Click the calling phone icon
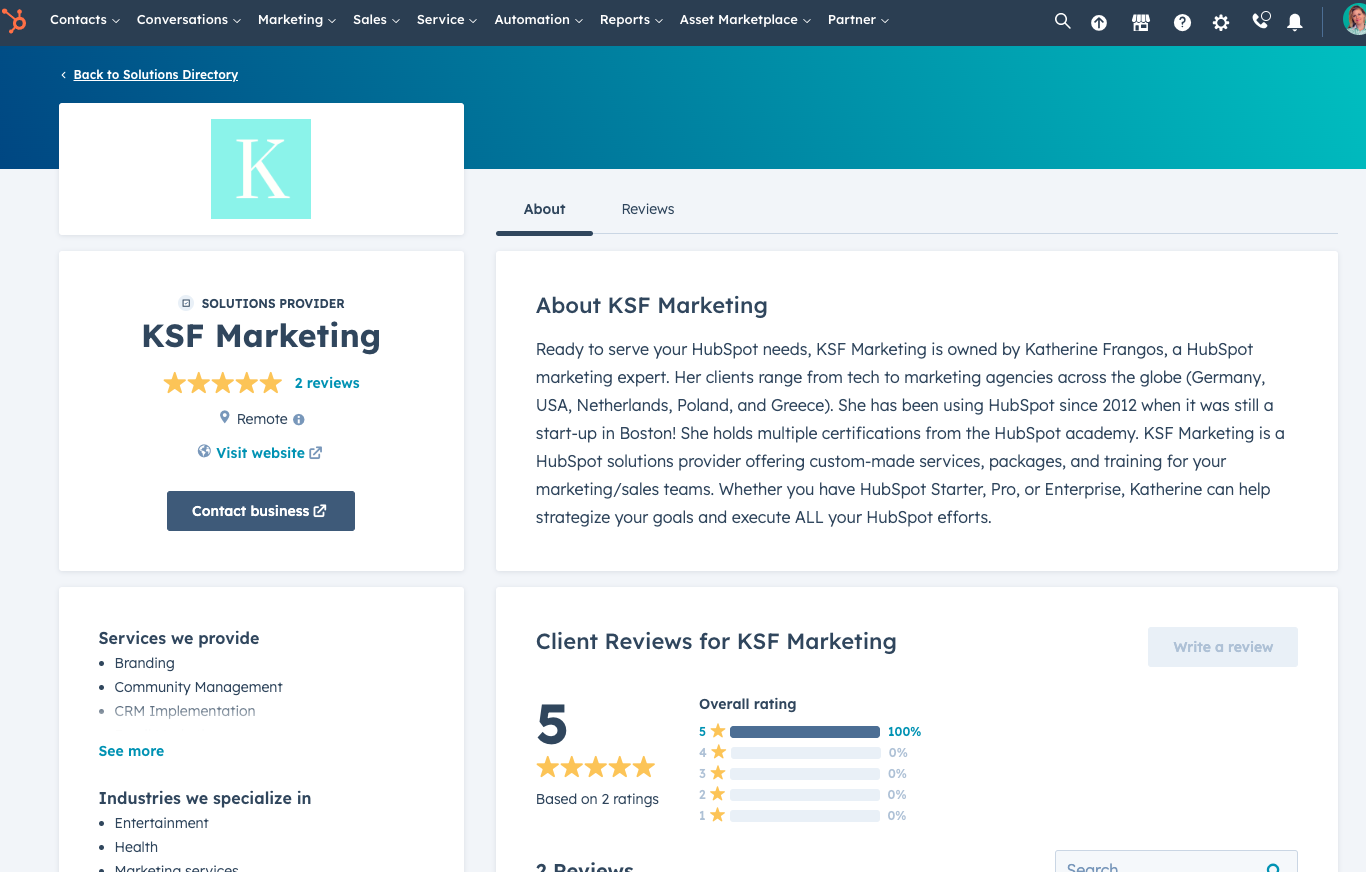Image resolution: width=1366 pixels, height=872 pixels. (1261, 20)
